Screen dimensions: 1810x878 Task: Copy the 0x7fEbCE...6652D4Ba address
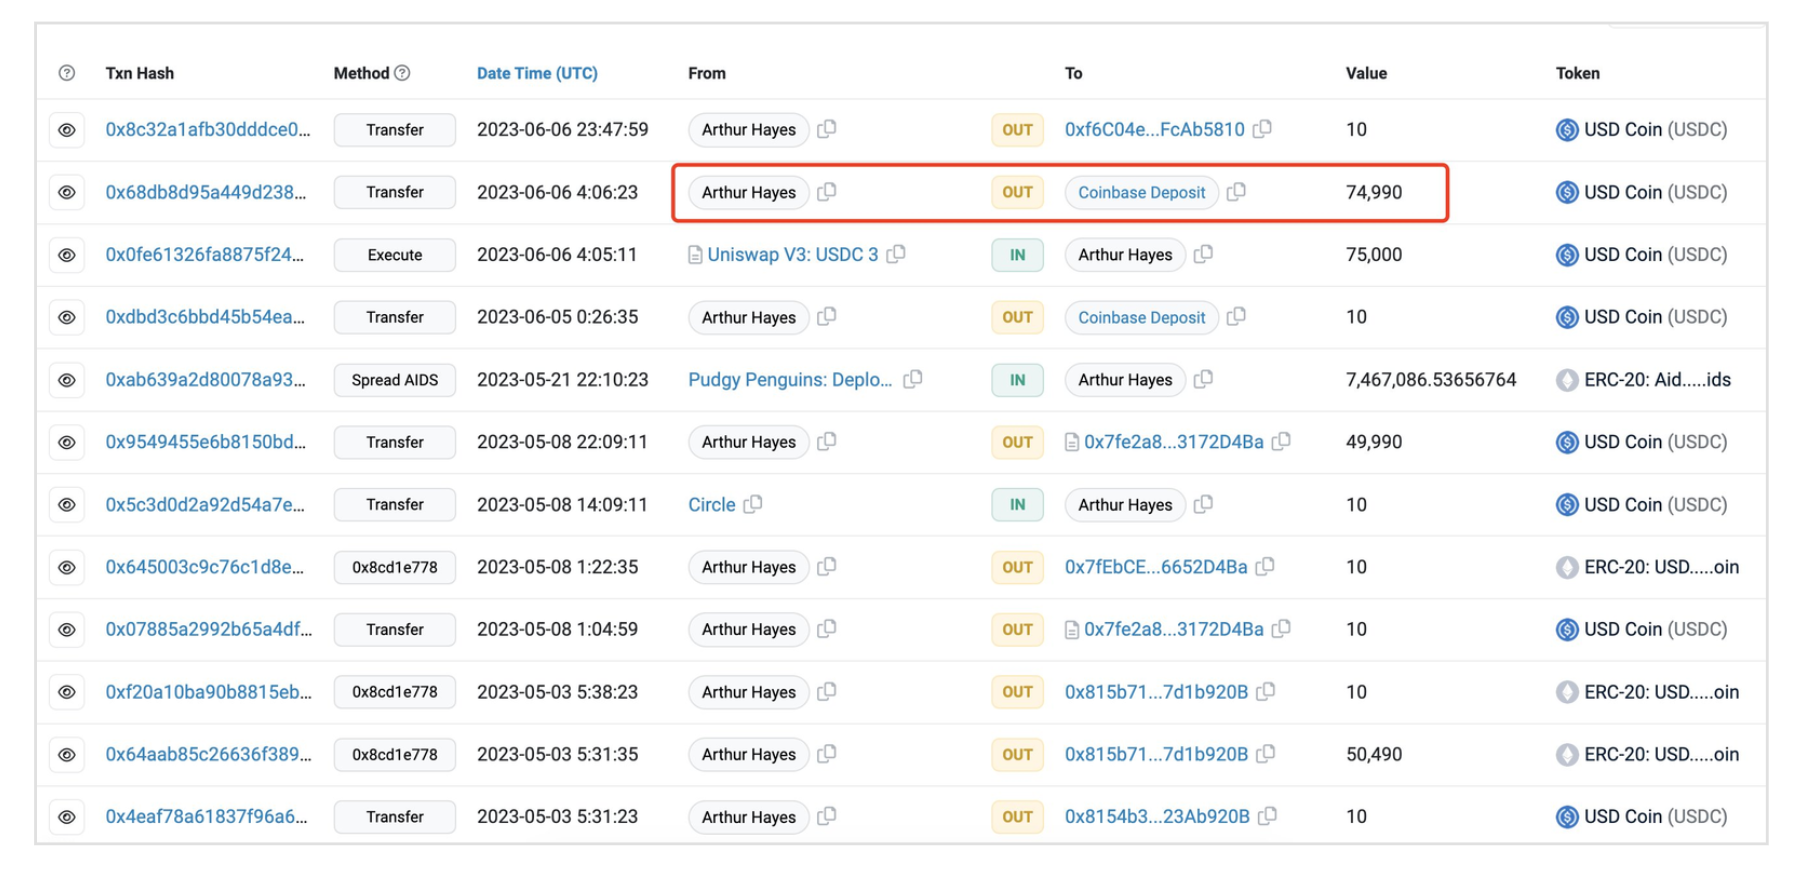(1265, 566)
